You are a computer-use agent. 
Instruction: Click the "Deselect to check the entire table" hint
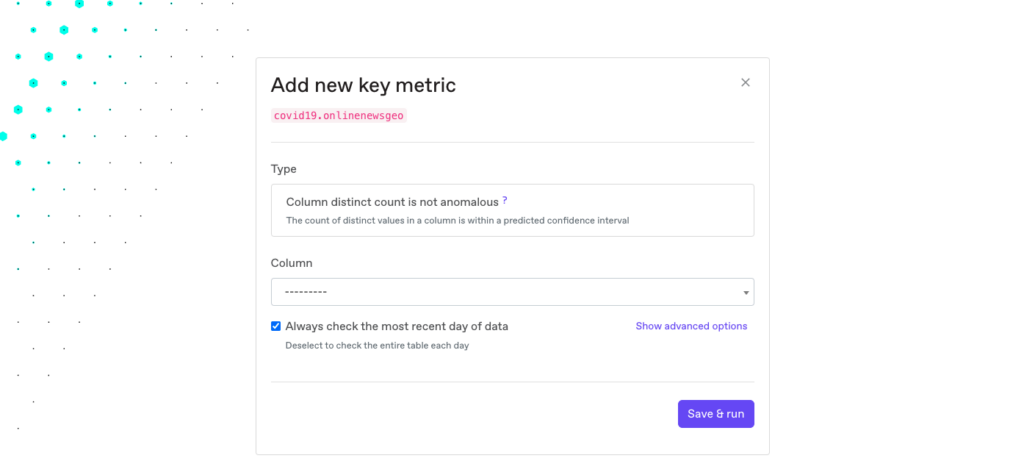377,345
